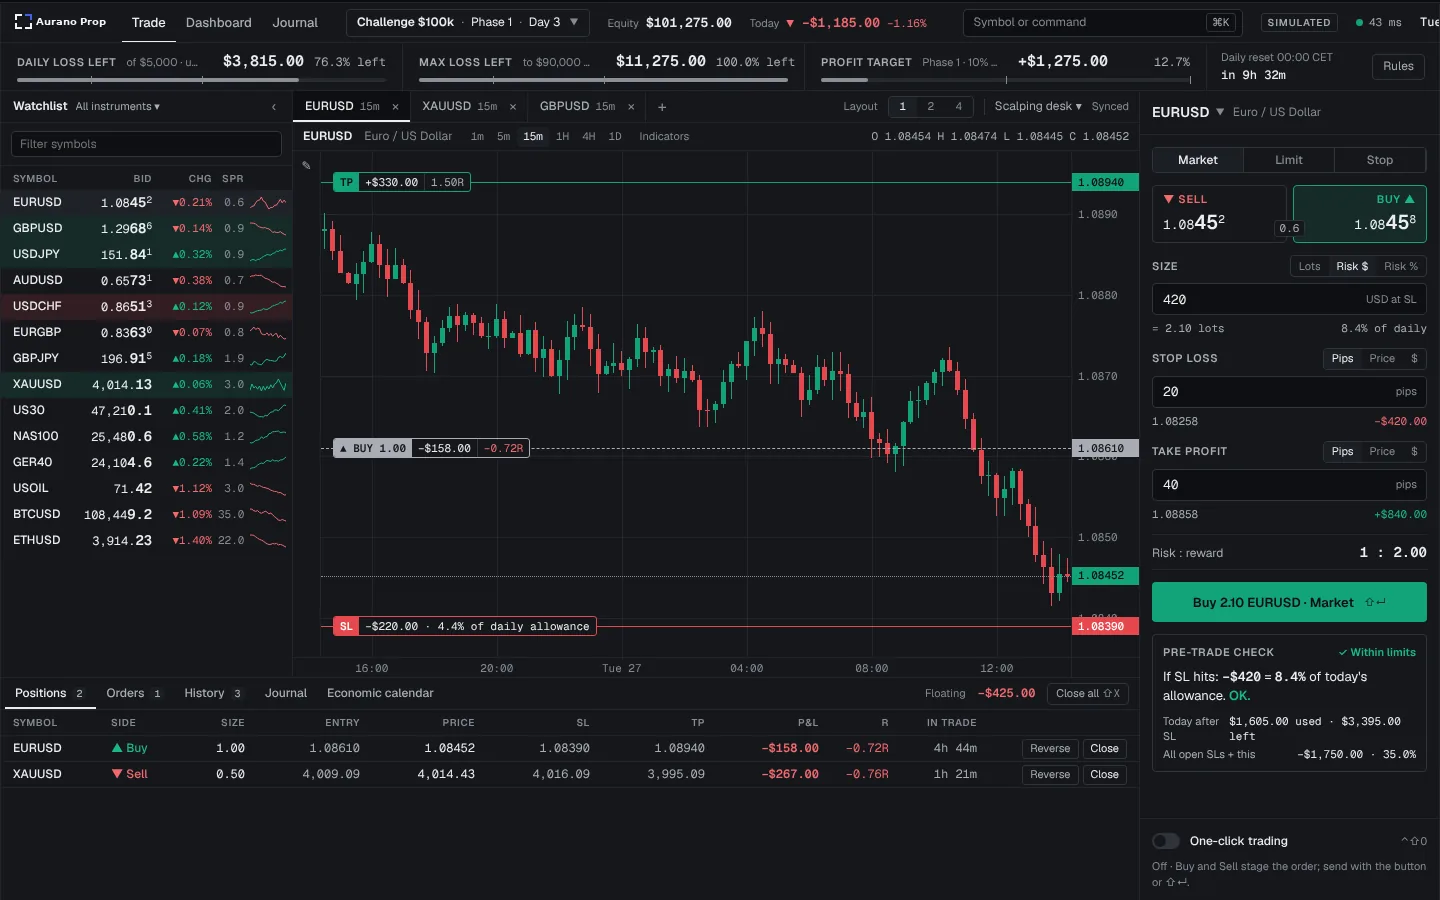1440x900 pixels.
Task: Click the NAS100 sparkline in the watchlist
Action: [268, 436]
